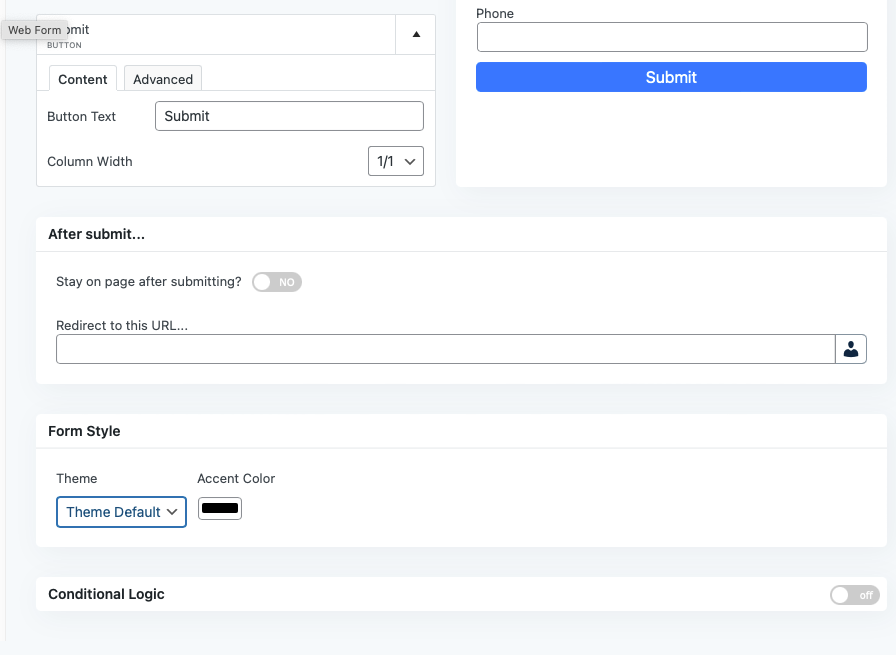The height and width of the screenshot is (655, 896).
Task: Pick the black Accent Color swatch
Action: [220, 509]
